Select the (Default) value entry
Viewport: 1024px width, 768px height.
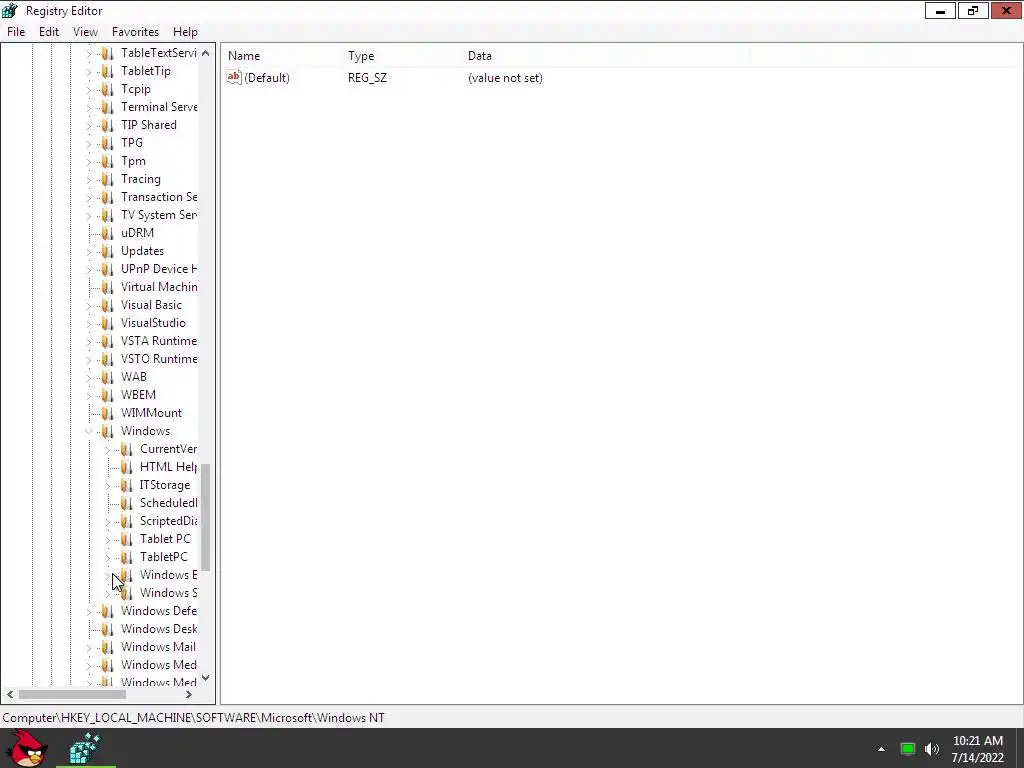point(266,78)
